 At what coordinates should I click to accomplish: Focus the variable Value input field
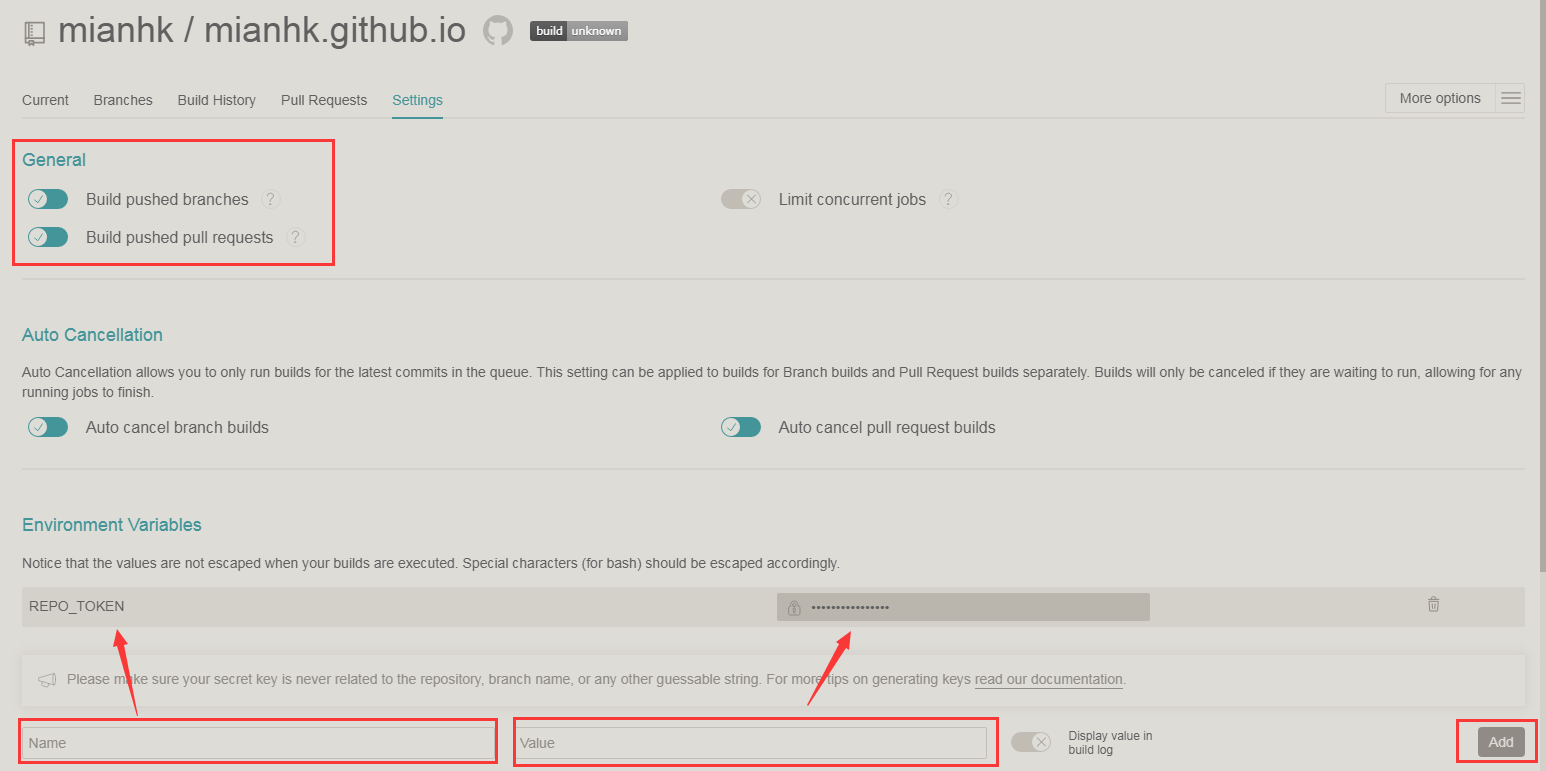point(750,743)
